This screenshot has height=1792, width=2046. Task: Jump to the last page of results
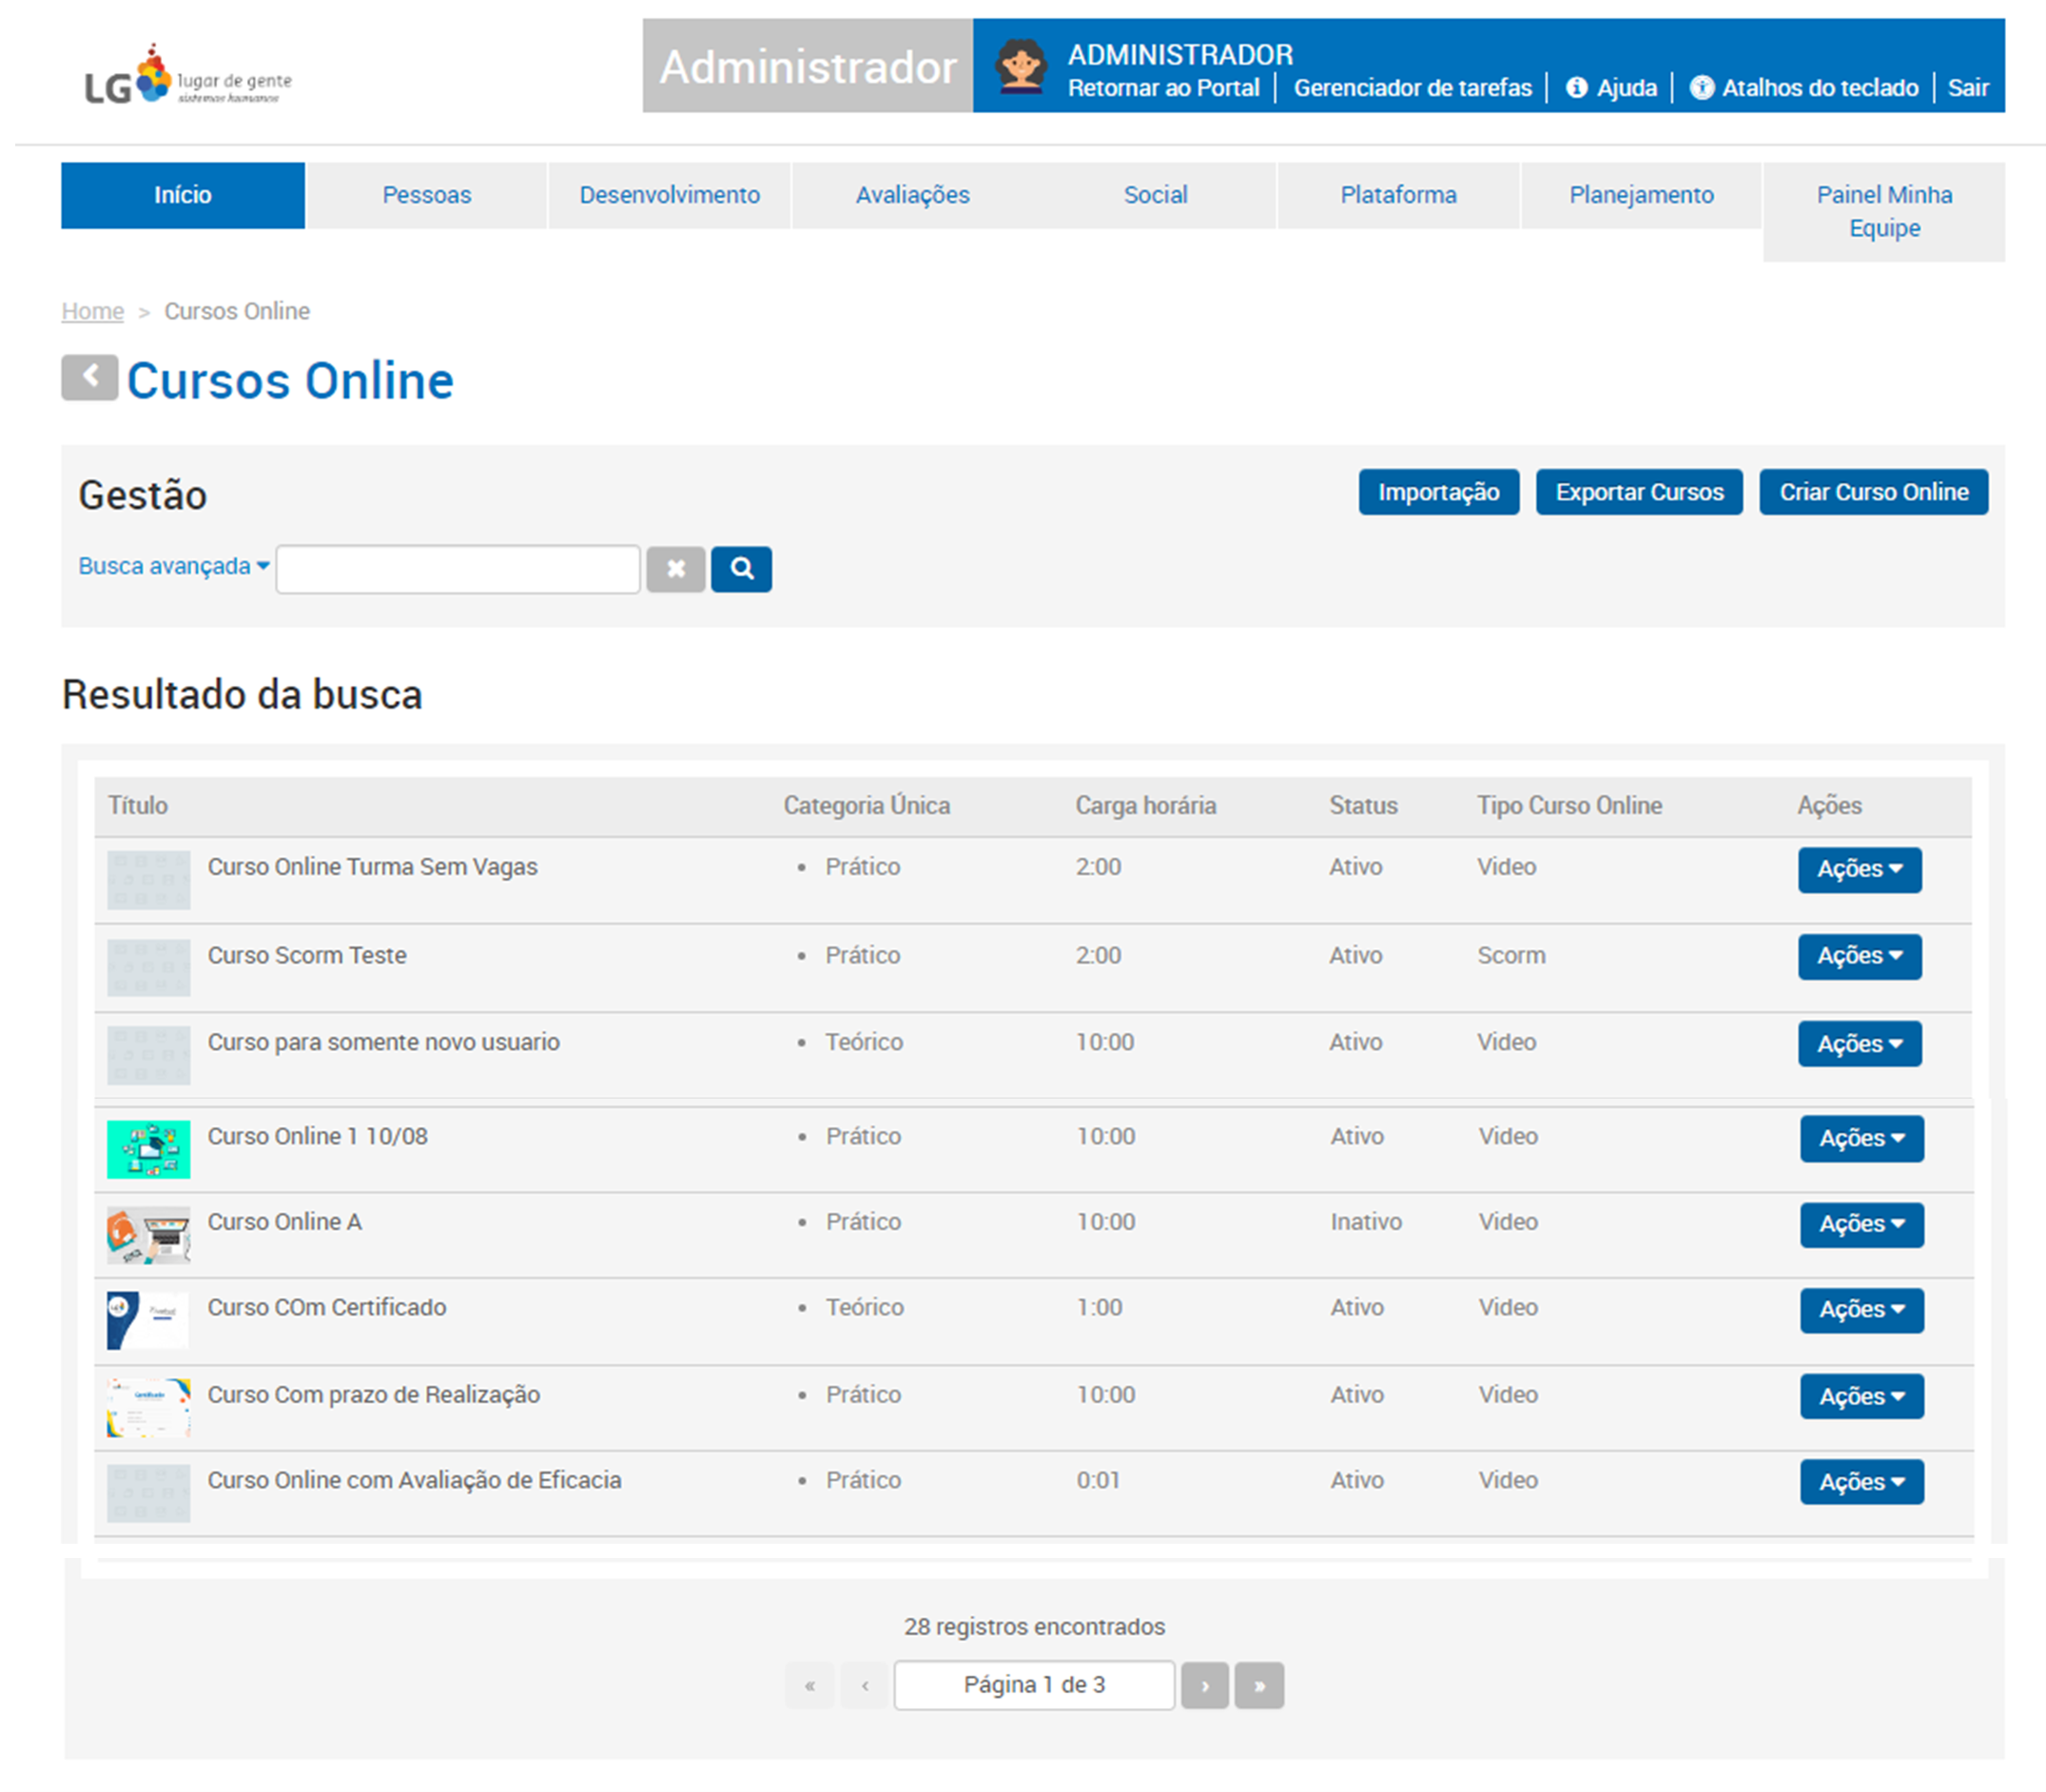tap(1259, 1685)
